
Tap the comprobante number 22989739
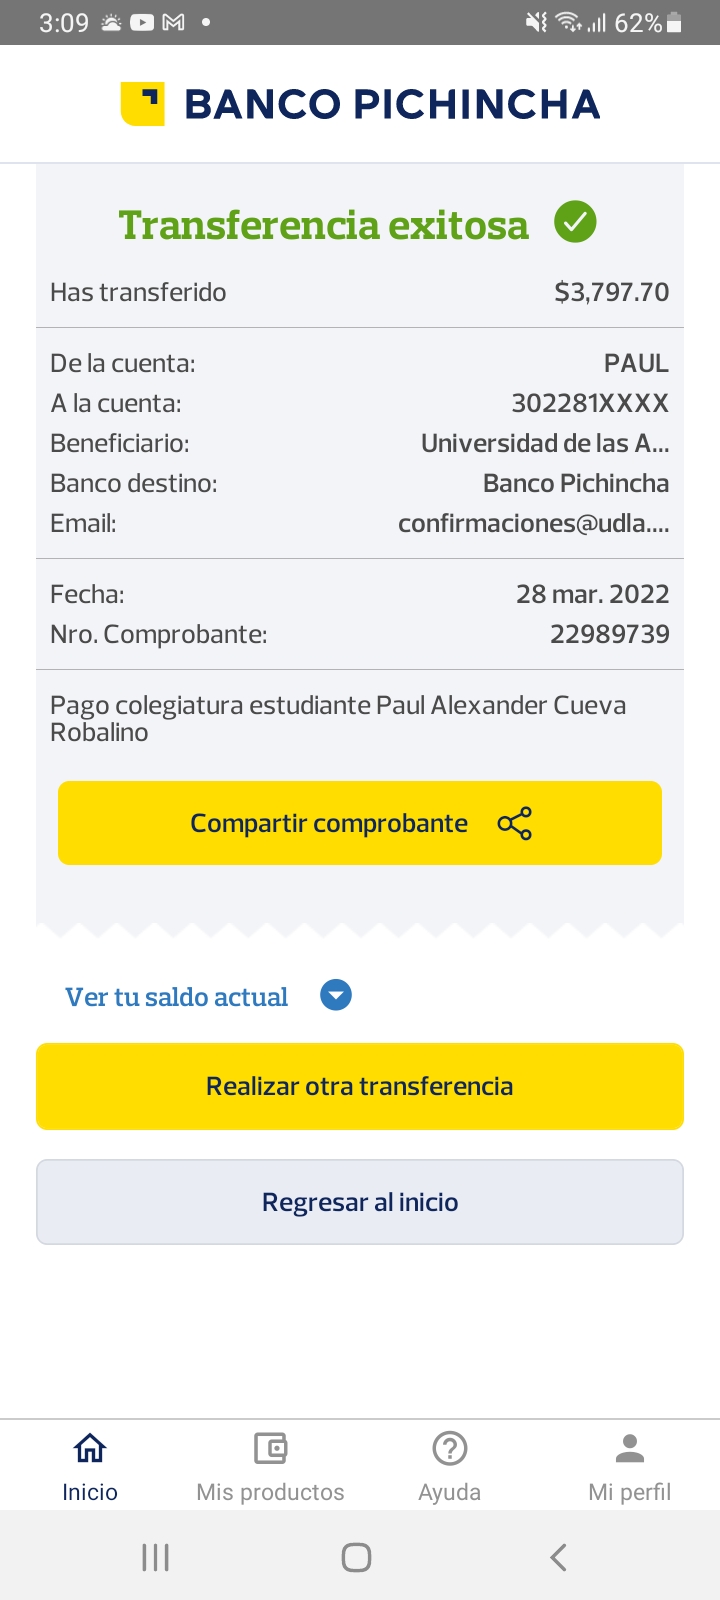[x=609, y=634]
